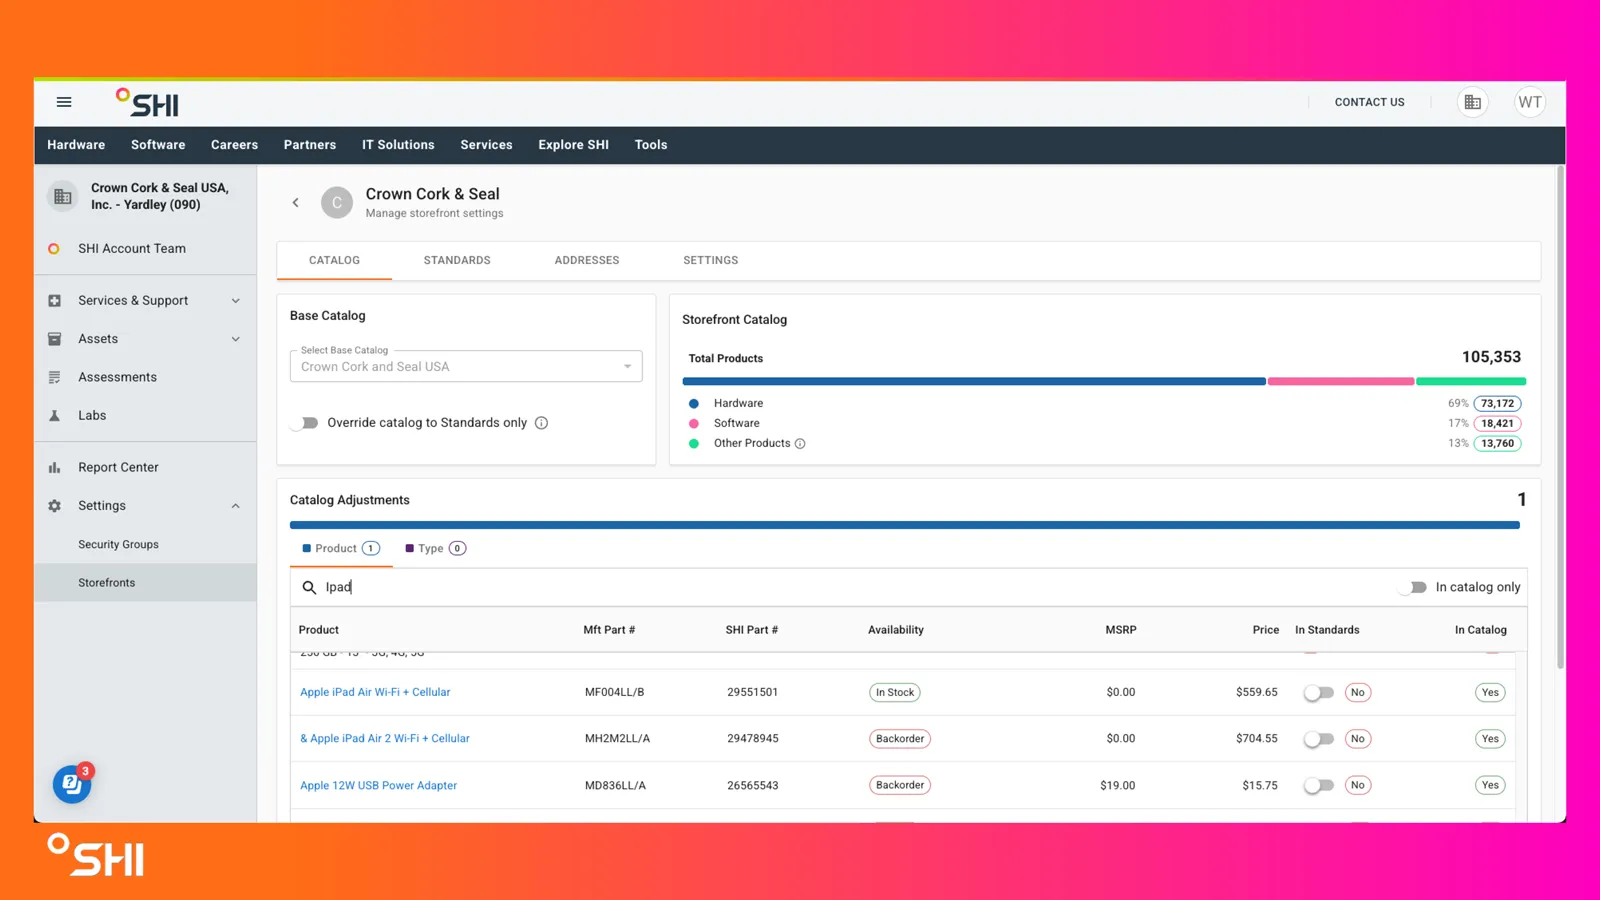
Task: Open the organization building icon in header
Action: tap(1472, 102)
